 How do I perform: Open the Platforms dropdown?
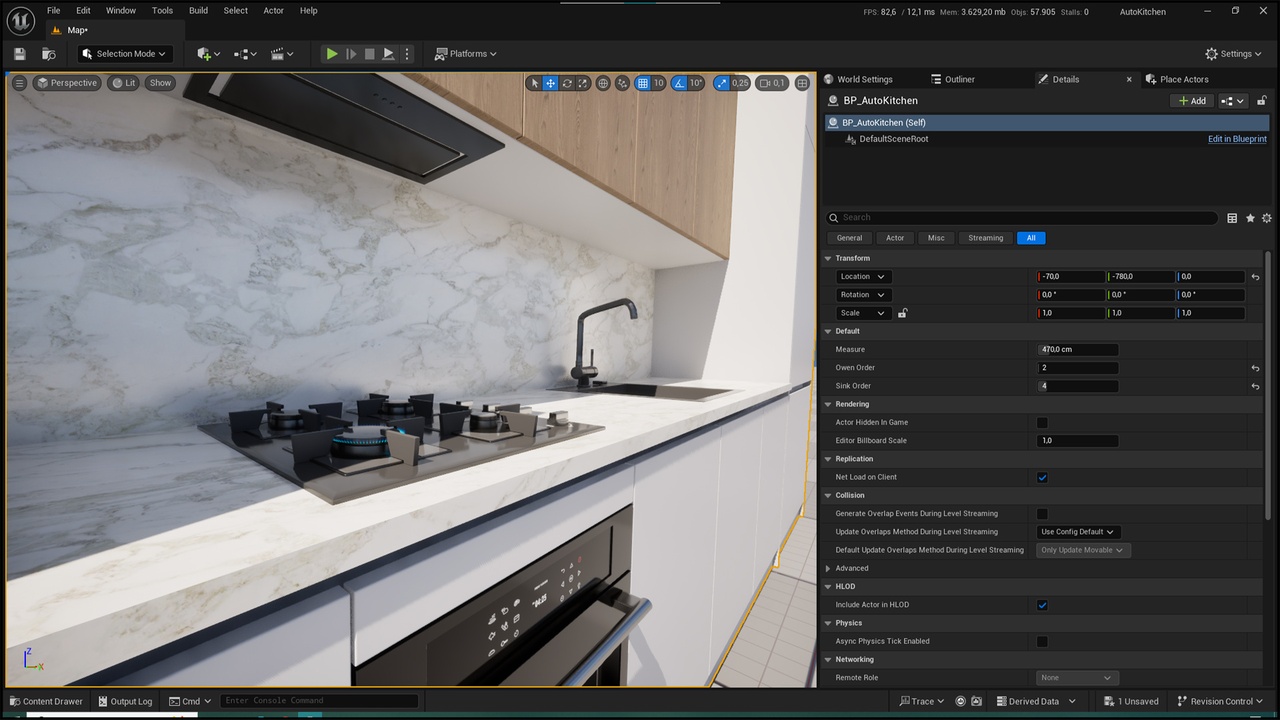click(466, 54)
